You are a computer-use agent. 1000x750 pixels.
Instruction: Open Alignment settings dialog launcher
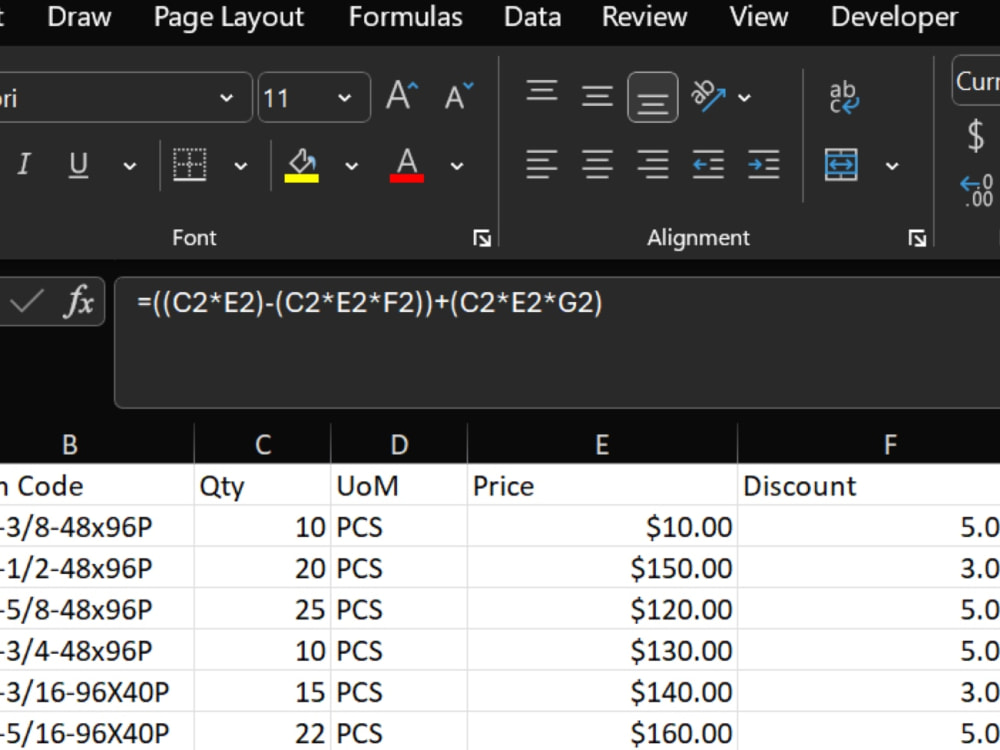coord(917,239)
